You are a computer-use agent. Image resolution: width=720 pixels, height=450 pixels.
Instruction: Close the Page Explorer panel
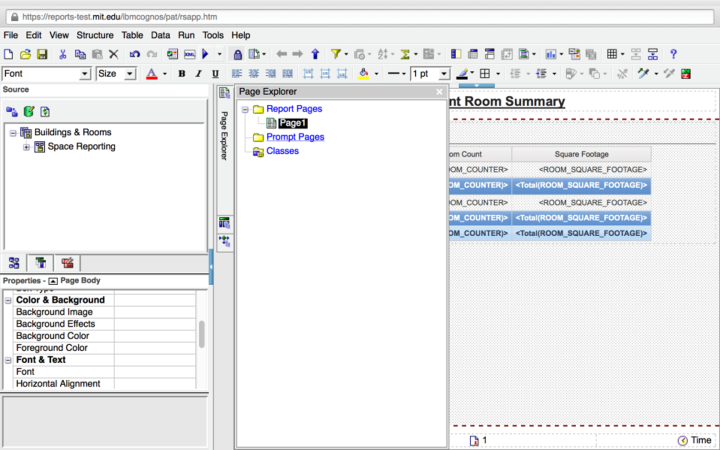[x=439, y=91]
